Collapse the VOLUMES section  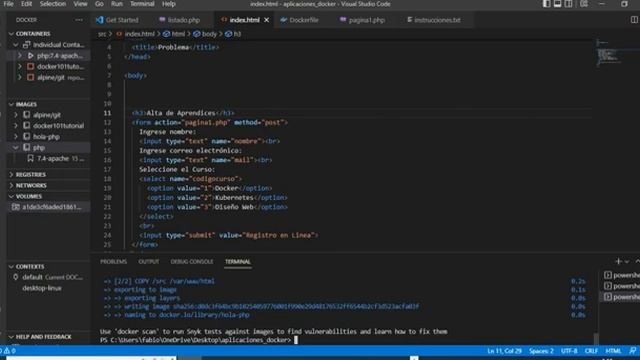11,196
